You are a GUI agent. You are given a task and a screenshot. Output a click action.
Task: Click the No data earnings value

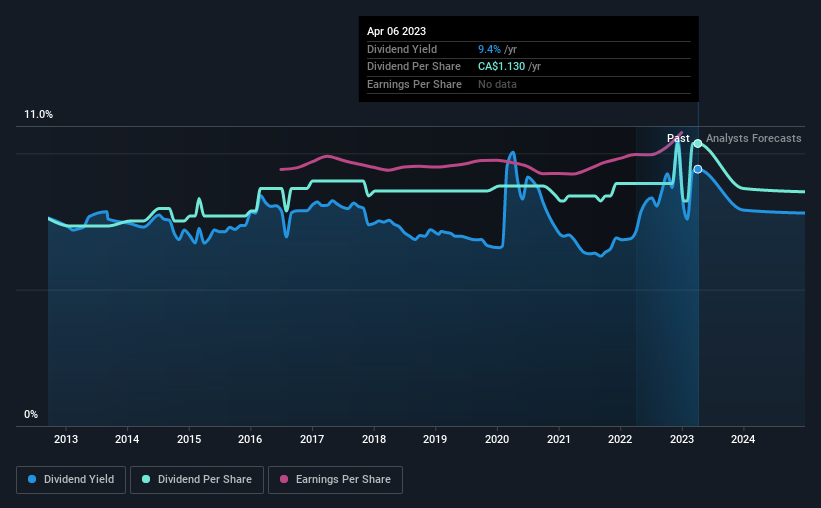[497, 84]
